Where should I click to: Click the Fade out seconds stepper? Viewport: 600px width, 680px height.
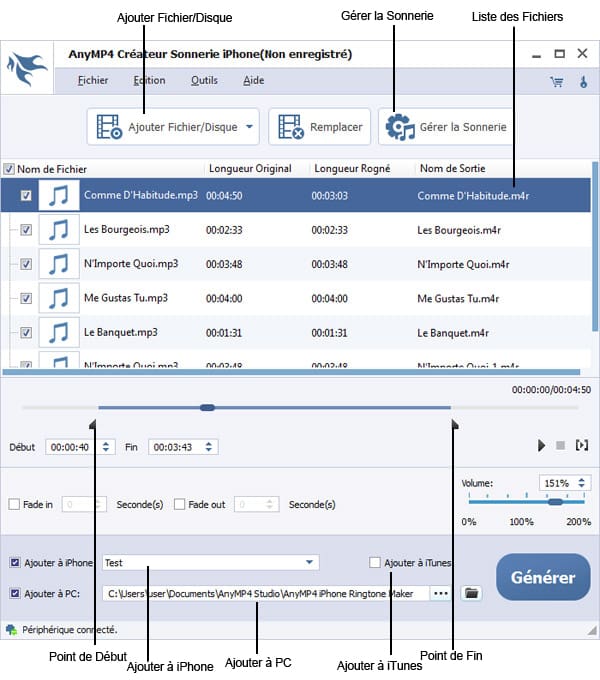(270, 504)
